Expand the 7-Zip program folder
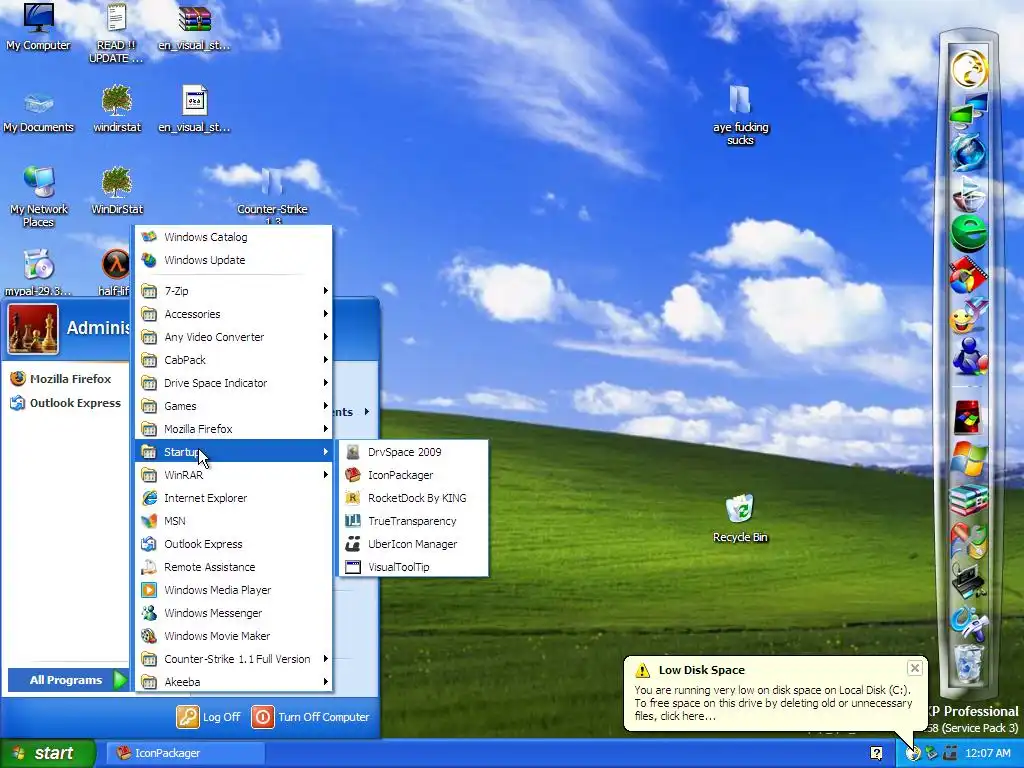The image size is (1024, 768). point(234,291)
